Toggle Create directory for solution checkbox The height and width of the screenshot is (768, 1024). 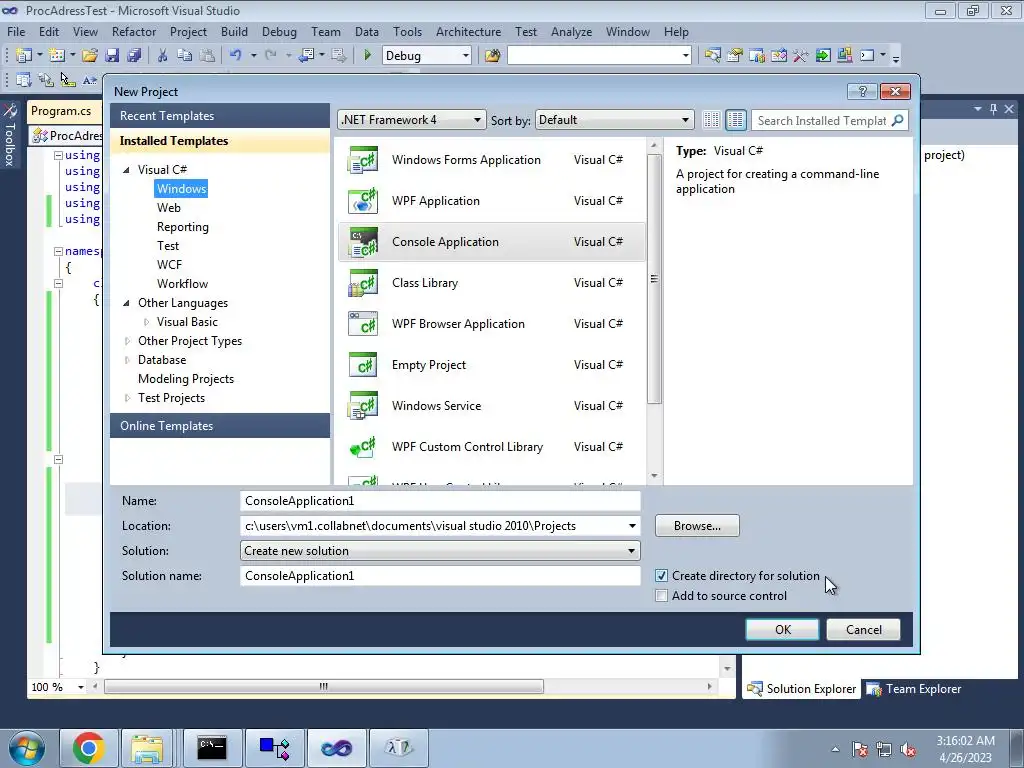click(x=661, y=575)
